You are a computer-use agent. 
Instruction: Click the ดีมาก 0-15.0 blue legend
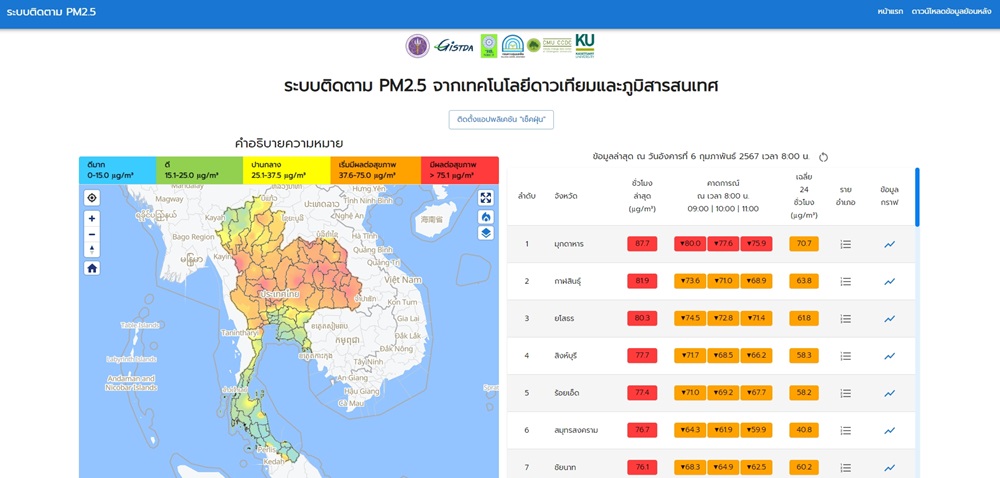click(x=117, y=170)
